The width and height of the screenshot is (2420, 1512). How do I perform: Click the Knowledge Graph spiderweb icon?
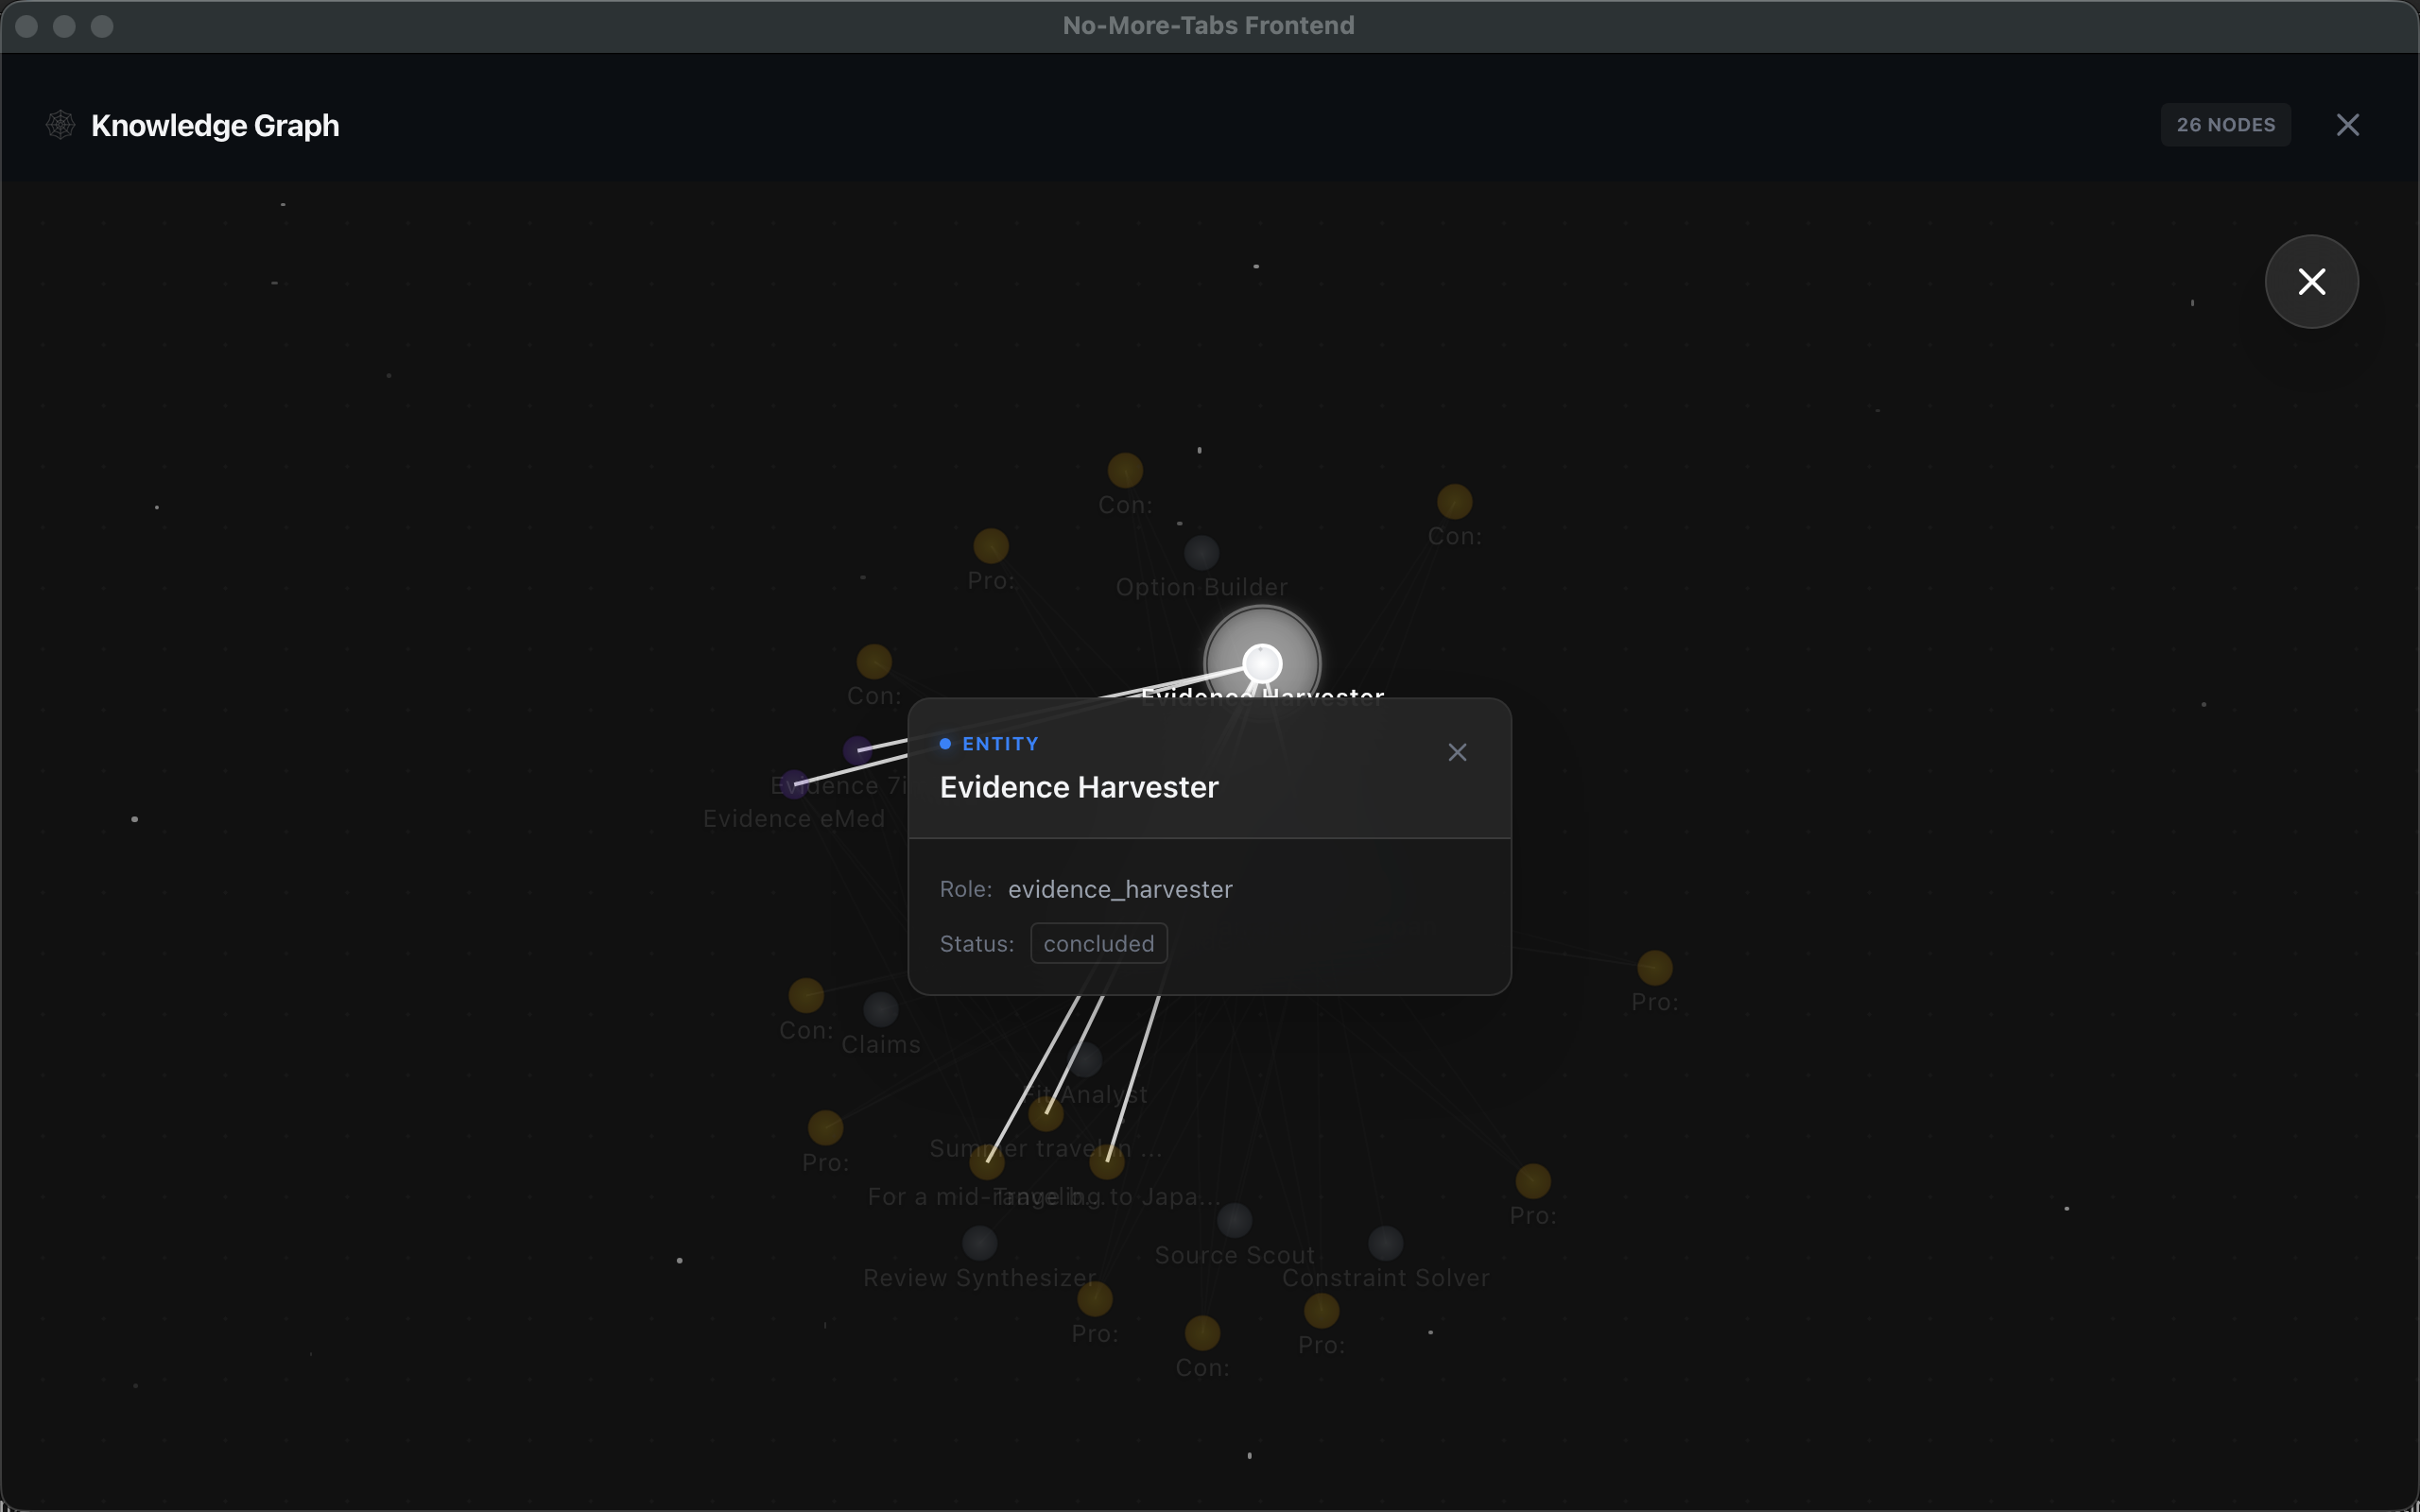[61, 125]
